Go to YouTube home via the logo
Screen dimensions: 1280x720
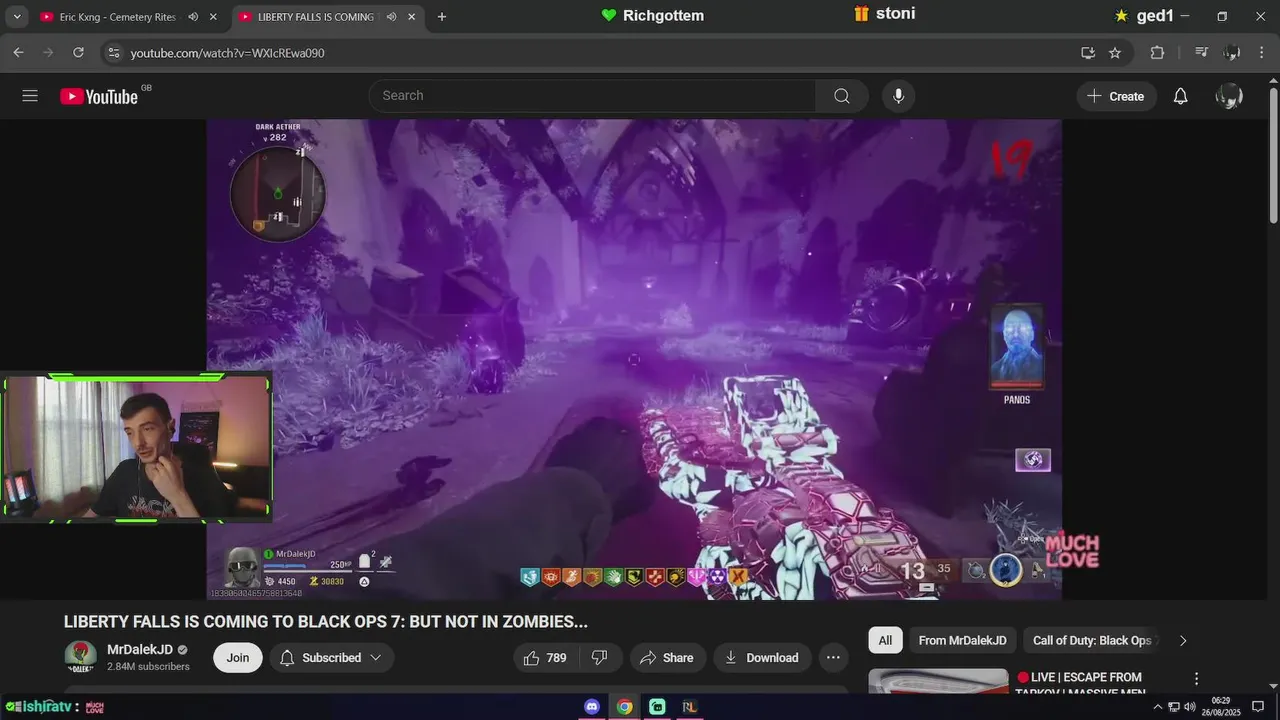(x=99, y=96)
